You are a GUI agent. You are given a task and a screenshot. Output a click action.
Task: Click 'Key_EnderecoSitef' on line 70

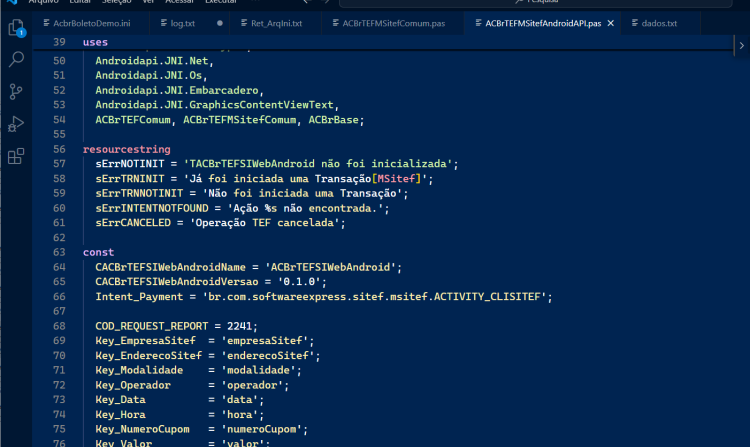(x=148, y=356)
